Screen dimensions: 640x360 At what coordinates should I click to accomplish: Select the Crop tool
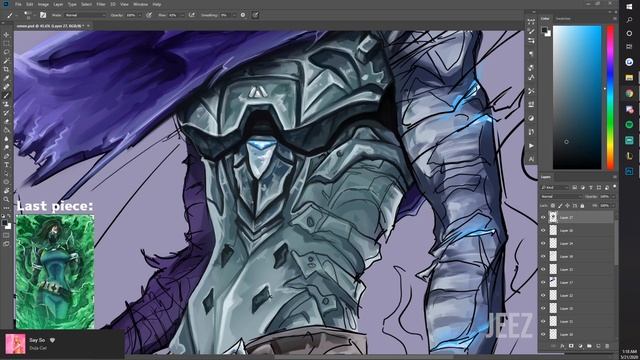coord(6,69)
